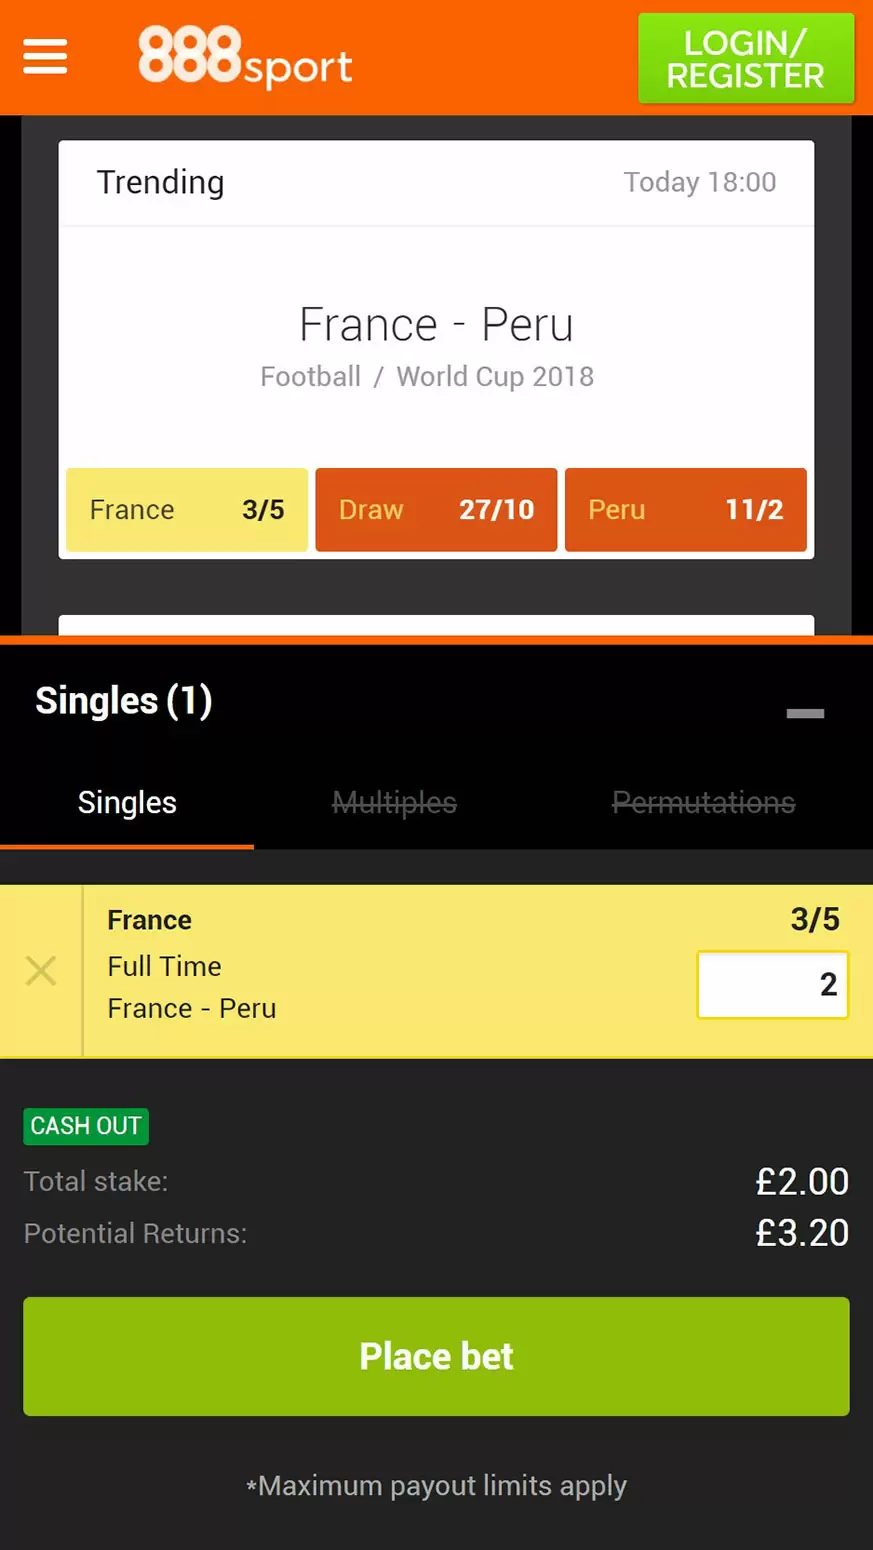Screen dimensions: 873x1550
Task: Click the Login/Register button
Action: [746, 59]
